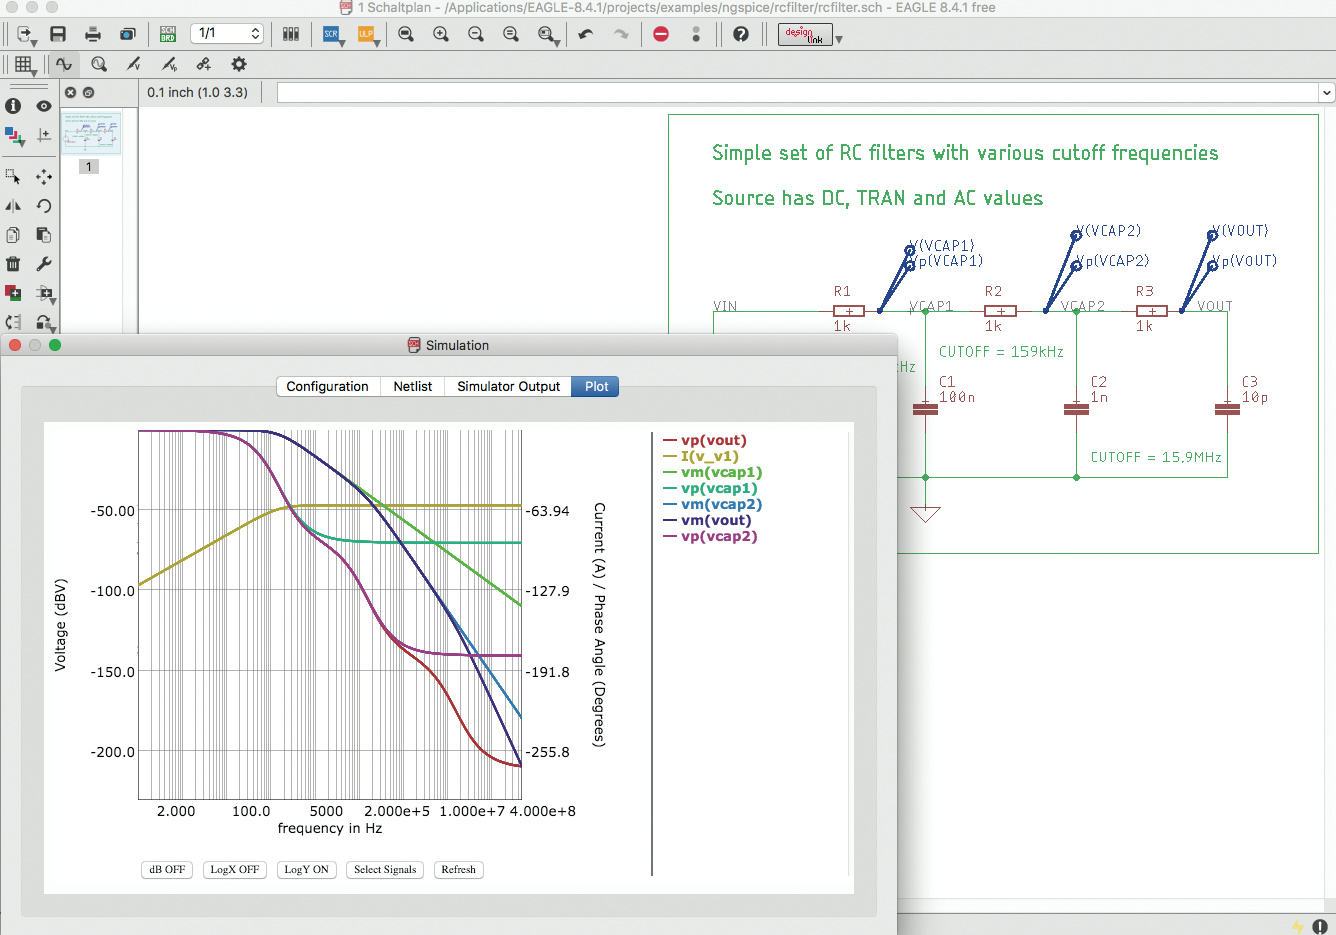This screenshot has width=1336, height=935.
Task: Click the SCH/BRD switch to board icon
Action: [168, 34]
